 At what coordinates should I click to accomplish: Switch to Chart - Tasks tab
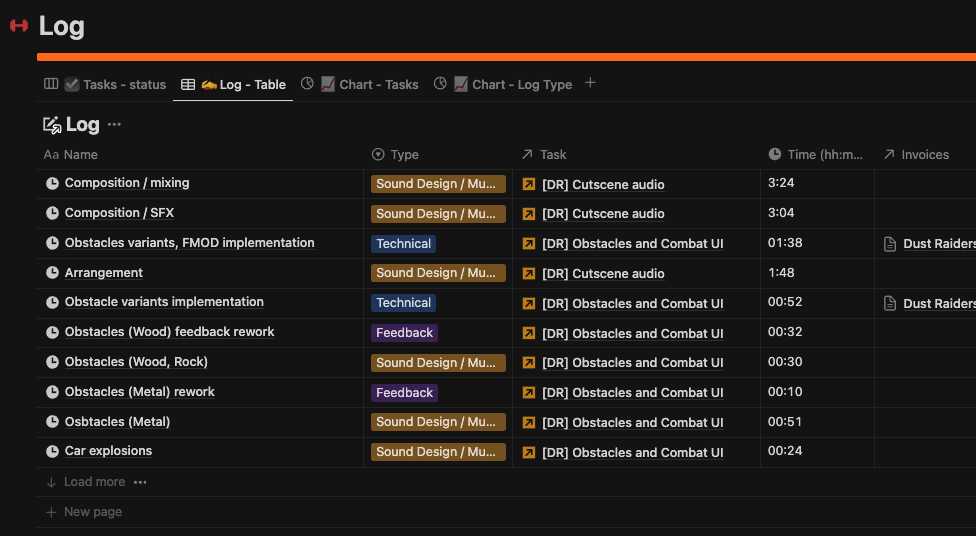pos(360,84)
